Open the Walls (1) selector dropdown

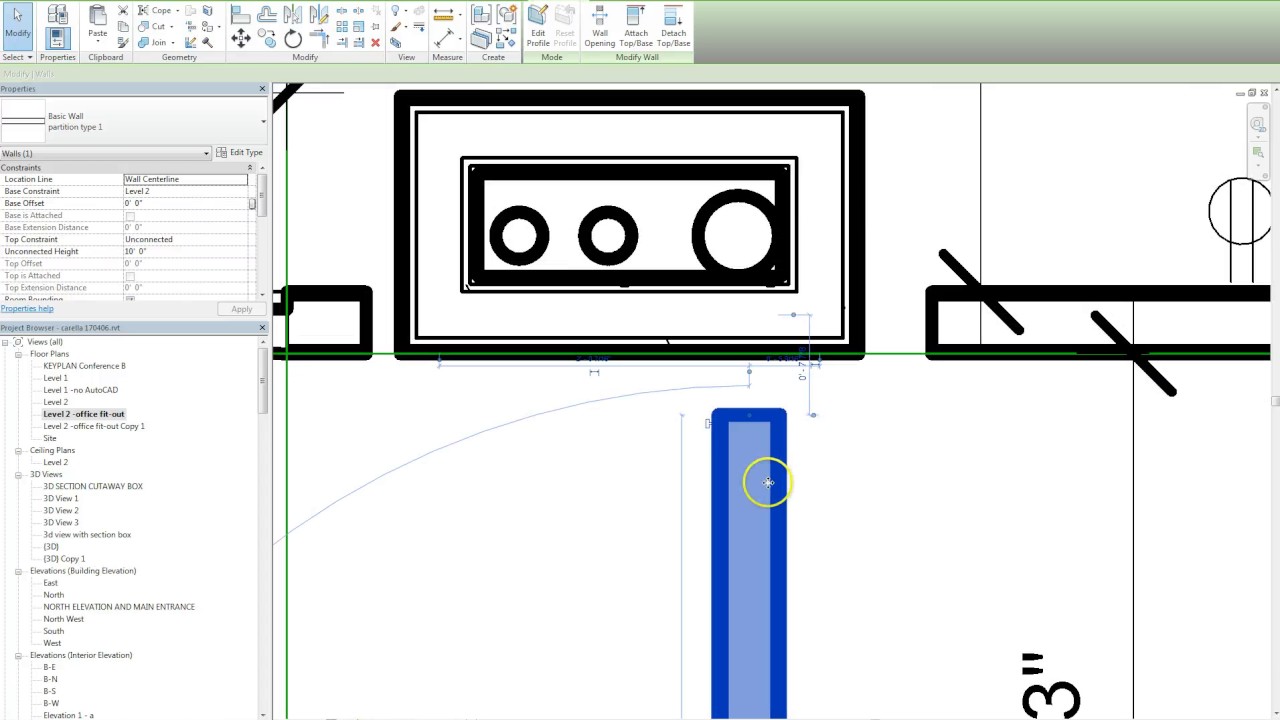(205, 153)
